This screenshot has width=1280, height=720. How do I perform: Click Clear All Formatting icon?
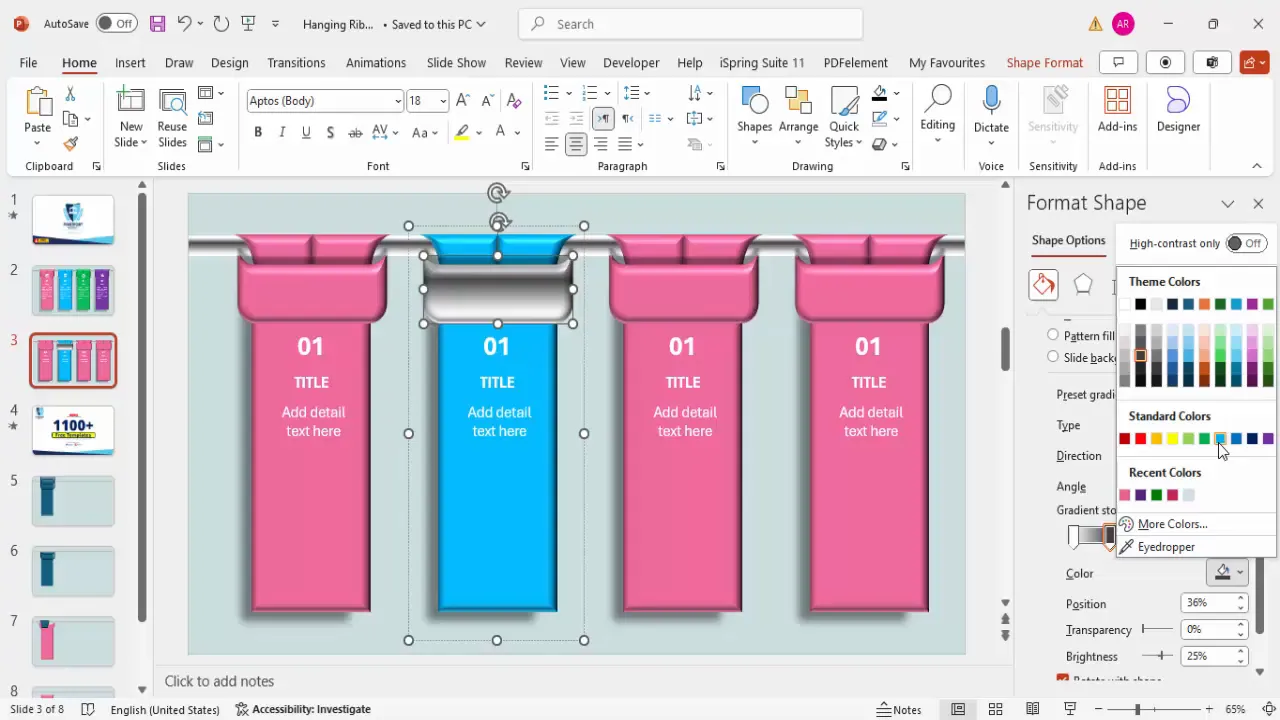514,101
